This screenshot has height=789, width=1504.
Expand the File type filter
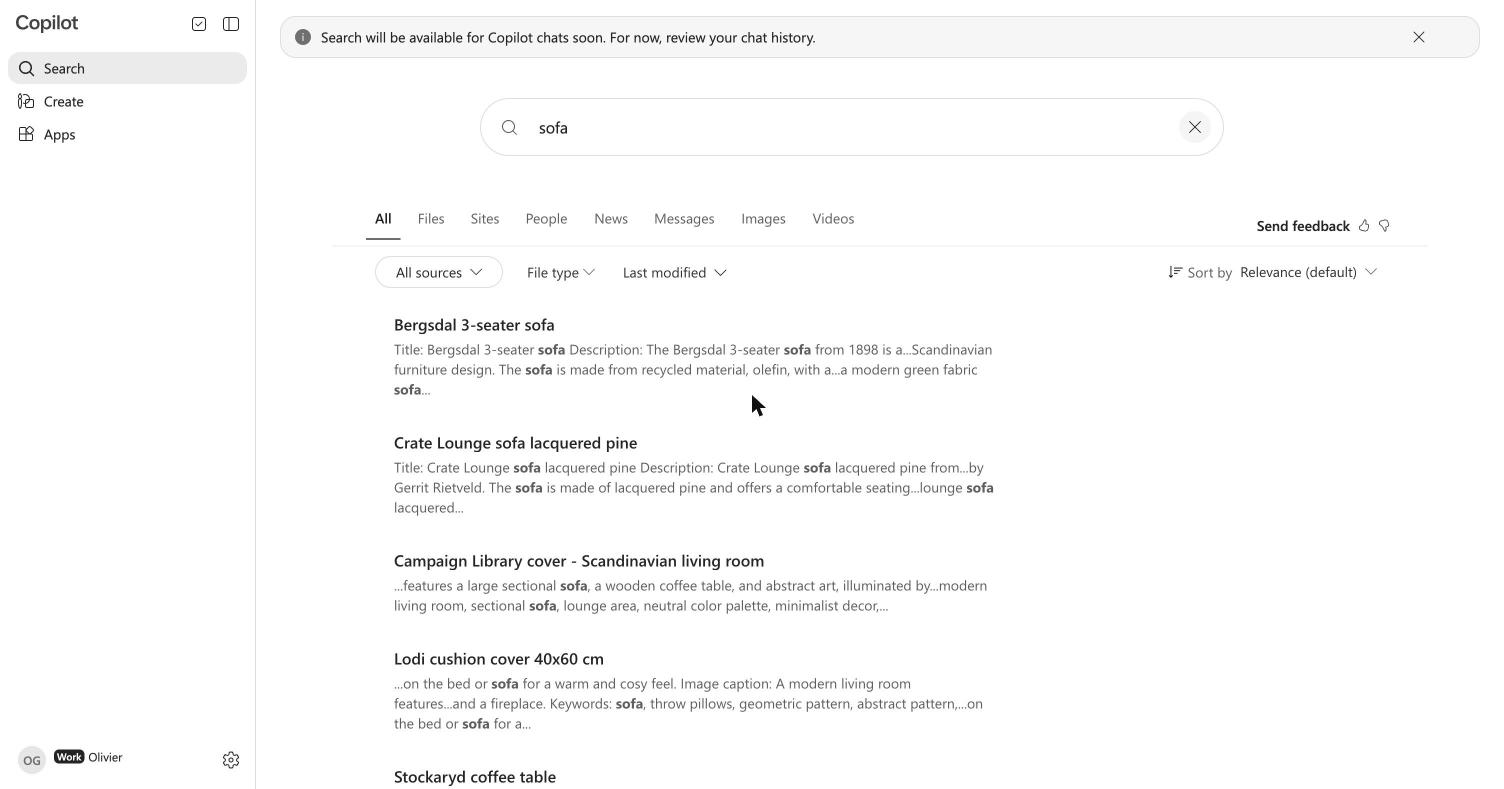(x=561, y=272)
